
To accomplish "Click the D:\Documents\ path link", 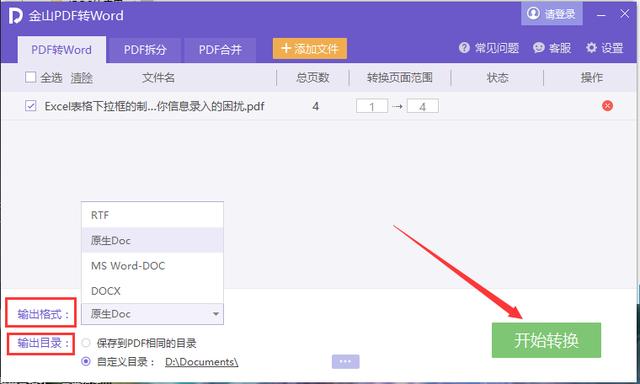I will pos(202,362).
